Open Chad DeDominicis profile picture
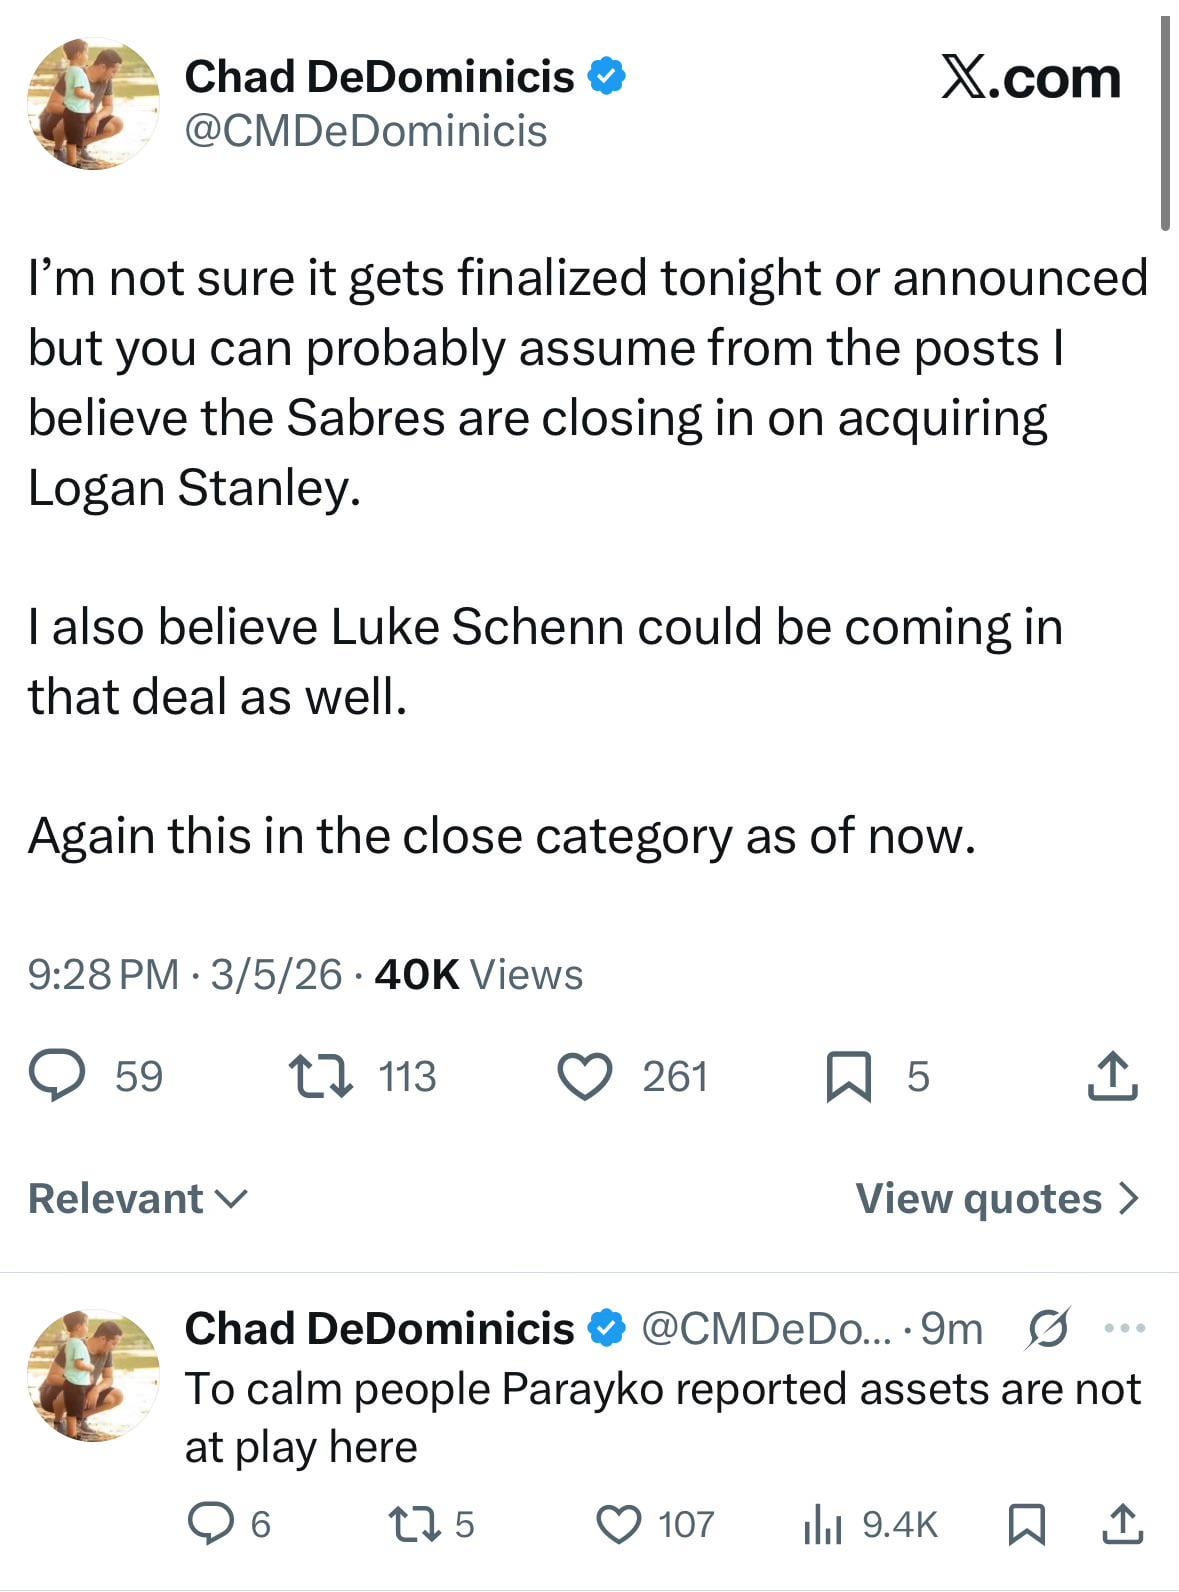 [92, 104]
